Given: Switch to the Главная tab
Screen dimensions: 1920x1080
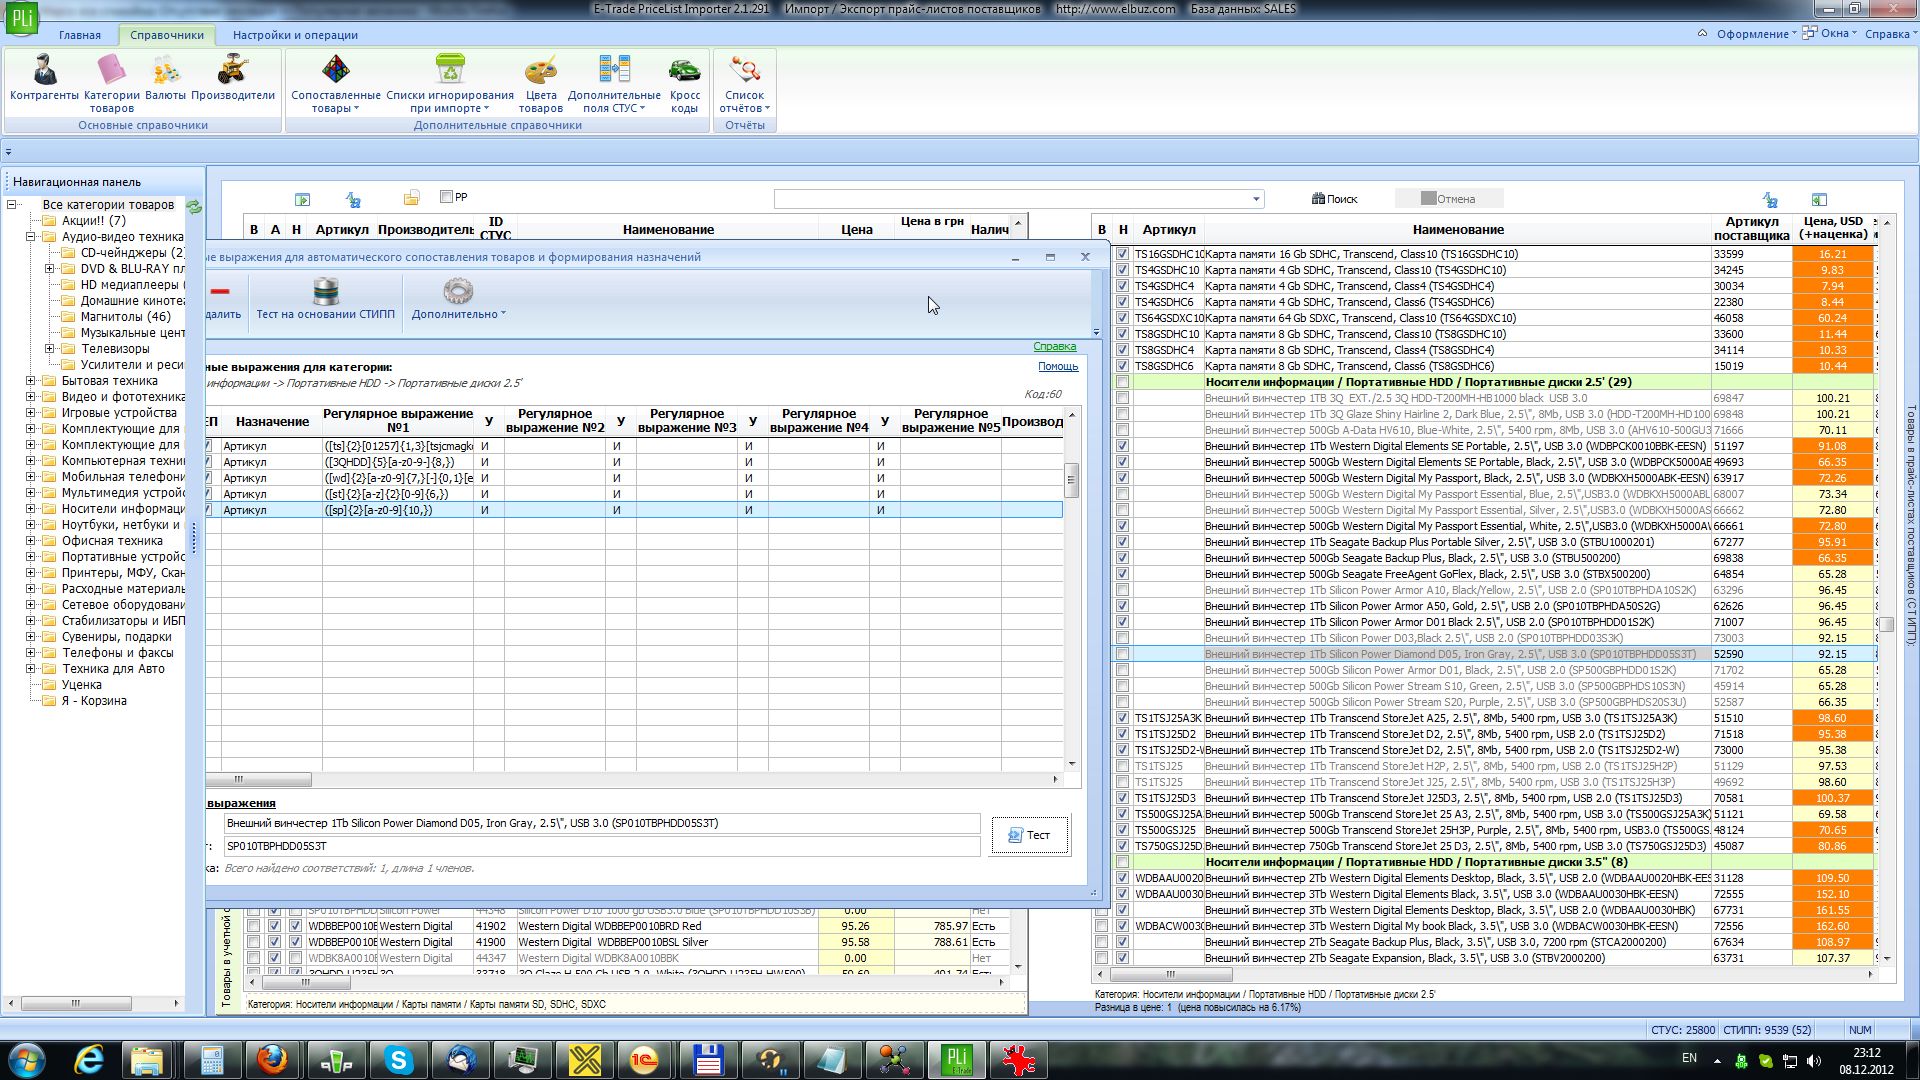Looking at the screenshot, I should (x=79, y=35).
